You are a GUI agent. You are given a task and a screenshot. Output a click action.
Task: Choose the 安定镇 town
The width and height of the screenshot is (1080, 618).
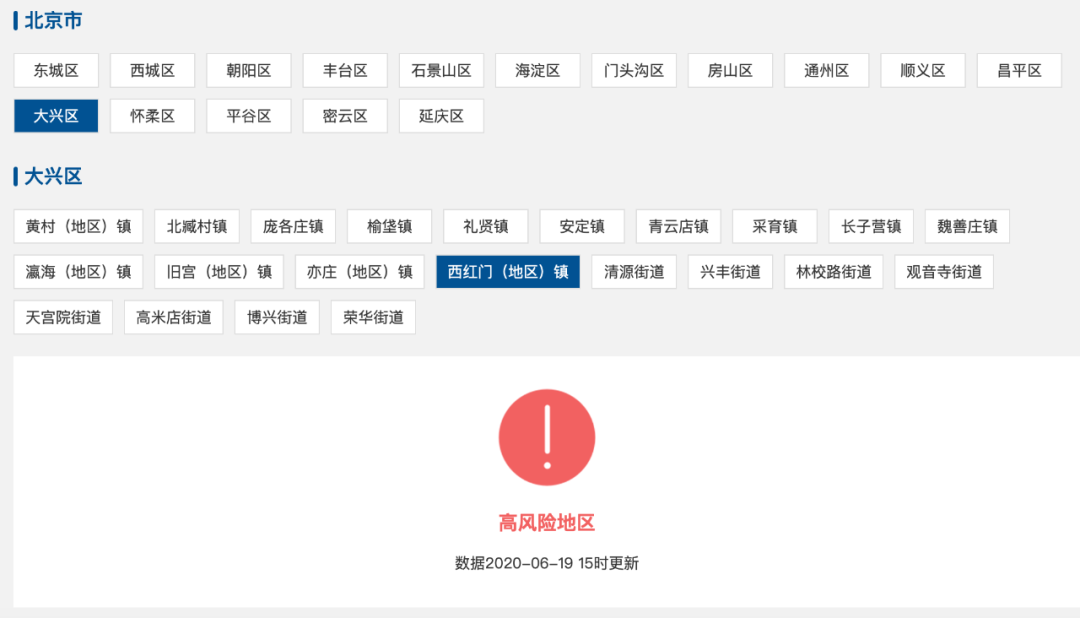coord(582,227)
